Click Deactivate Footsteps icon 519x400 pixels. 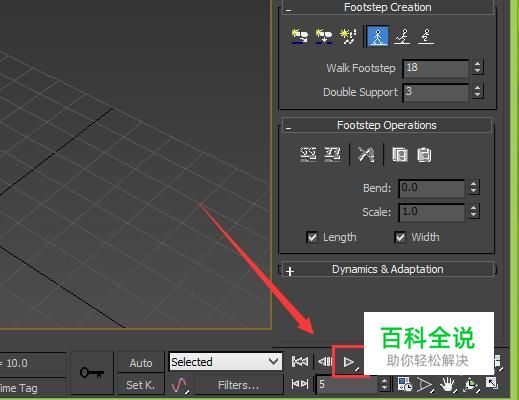click(x=332, y=154)
